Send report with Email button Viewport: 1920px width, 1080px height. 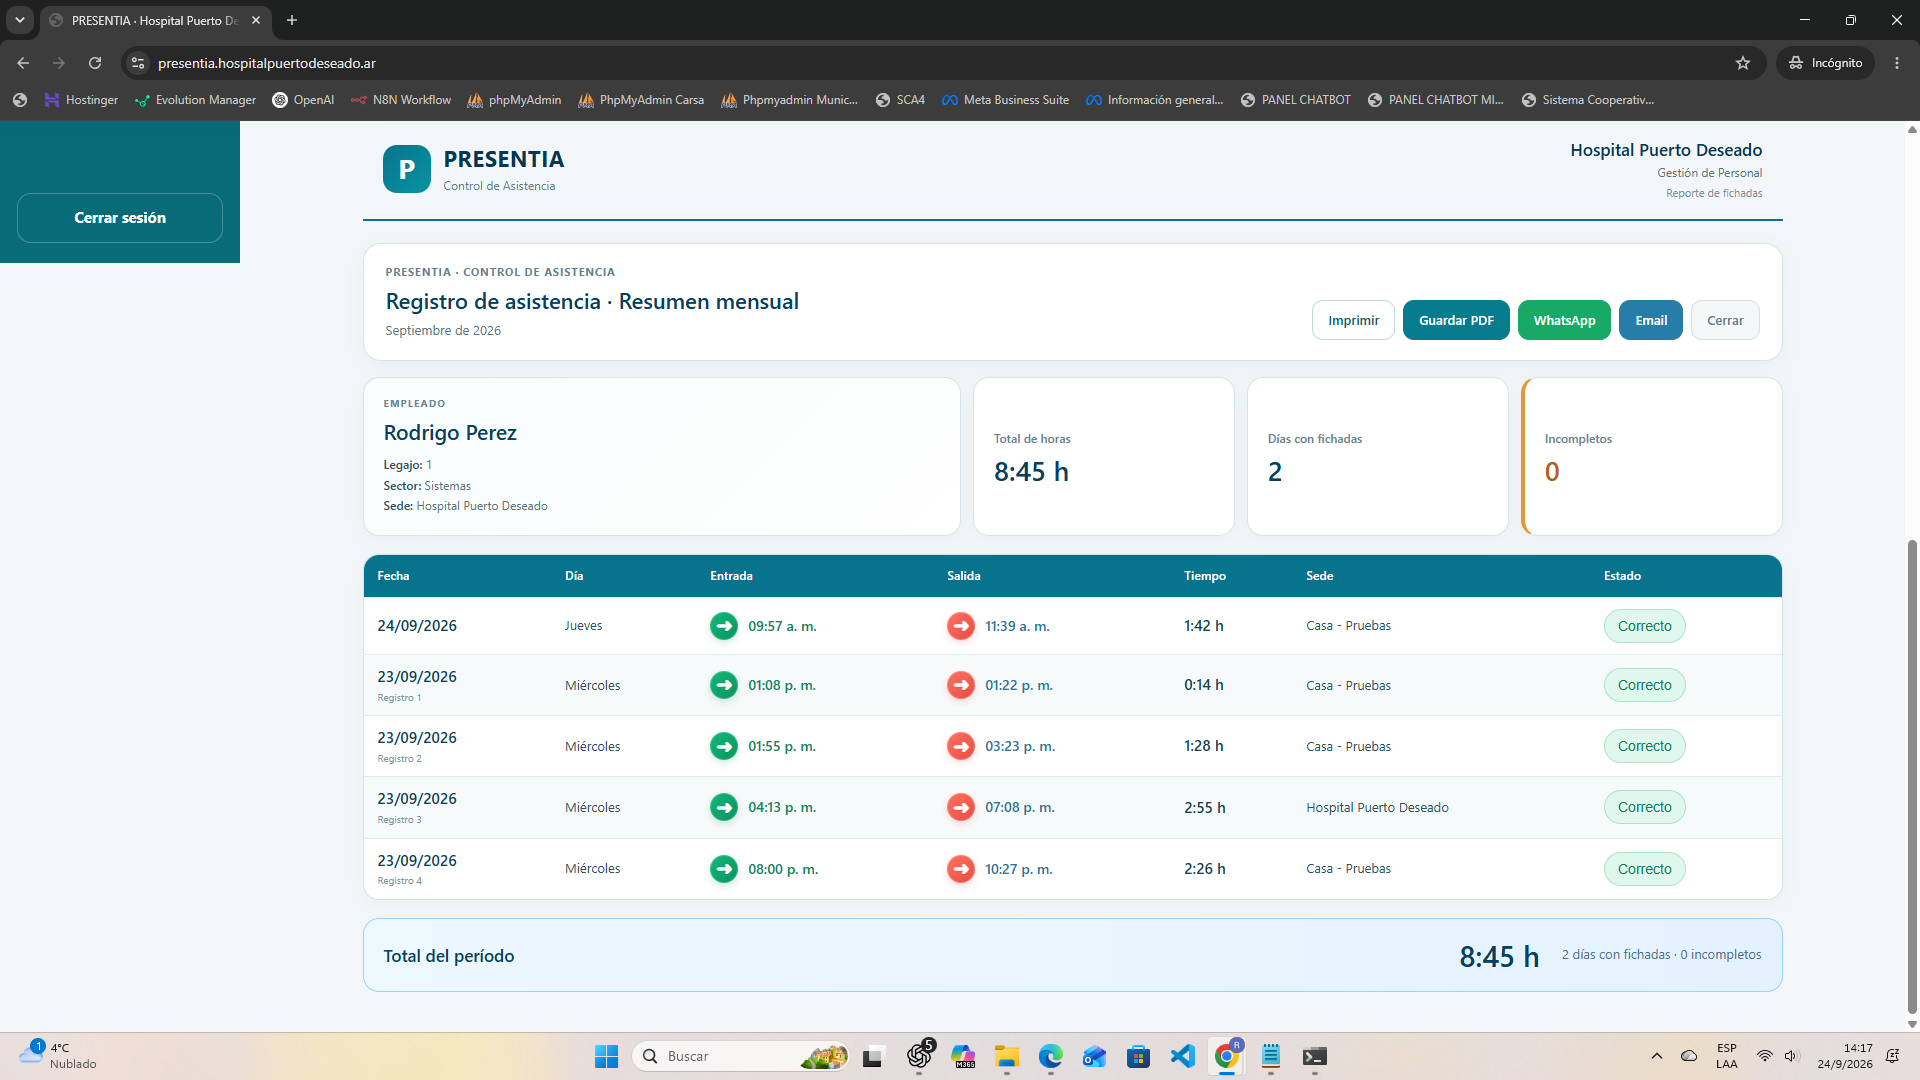click(1651, 320)
